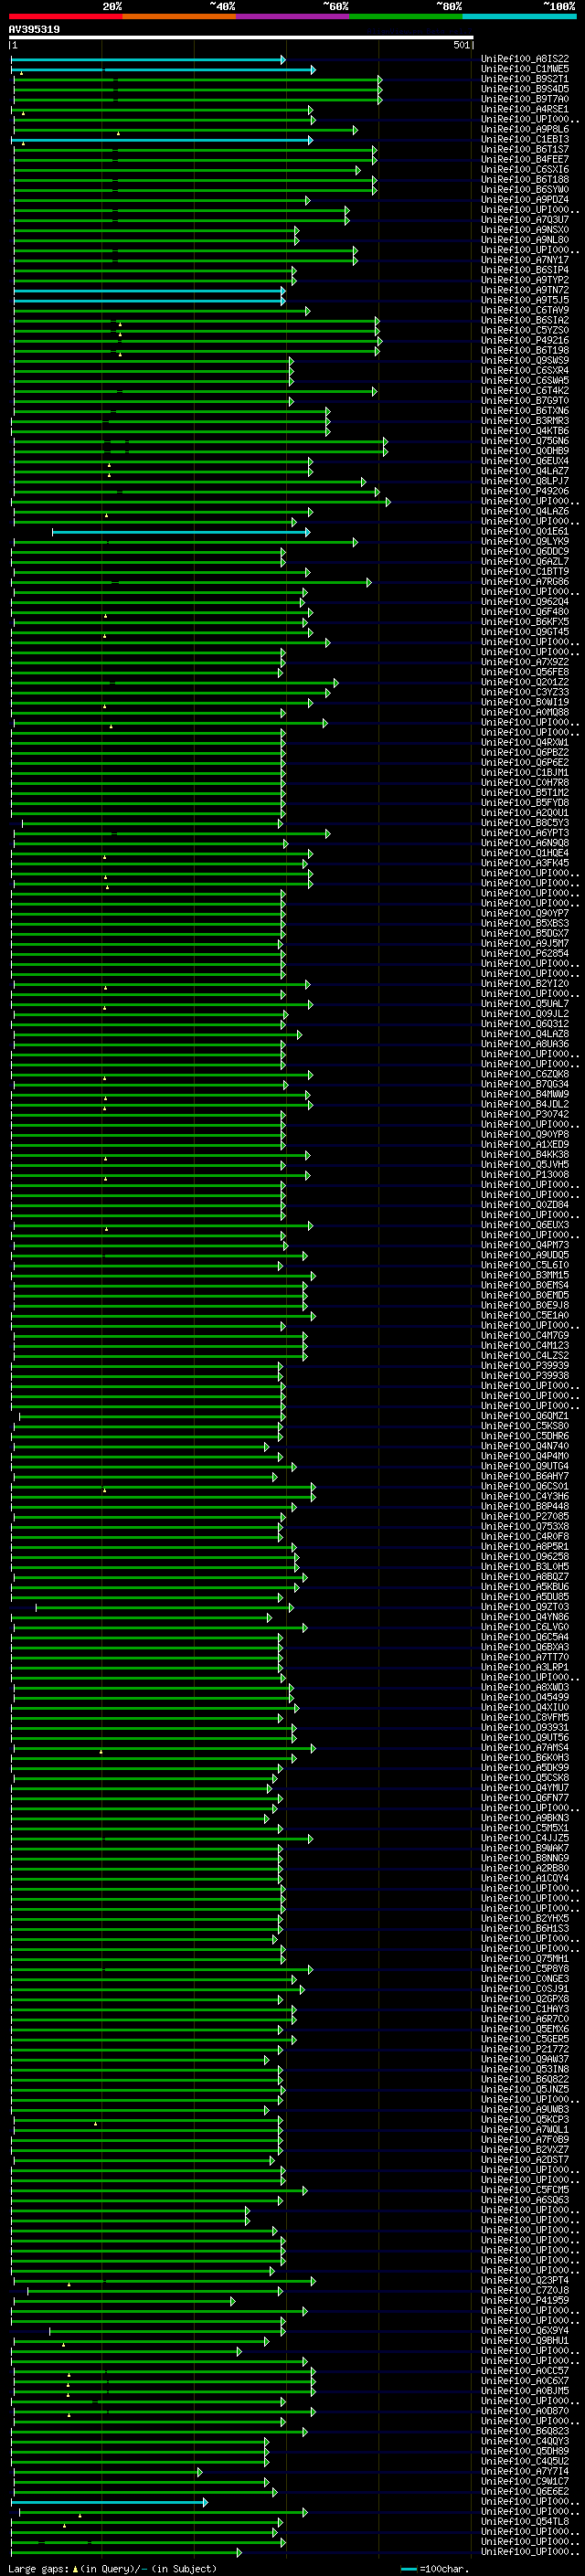Open the UniRef100_C1EB13 hit label
Image resolution: width=585 pixels, height=2576 pixels.
(525, 140)
